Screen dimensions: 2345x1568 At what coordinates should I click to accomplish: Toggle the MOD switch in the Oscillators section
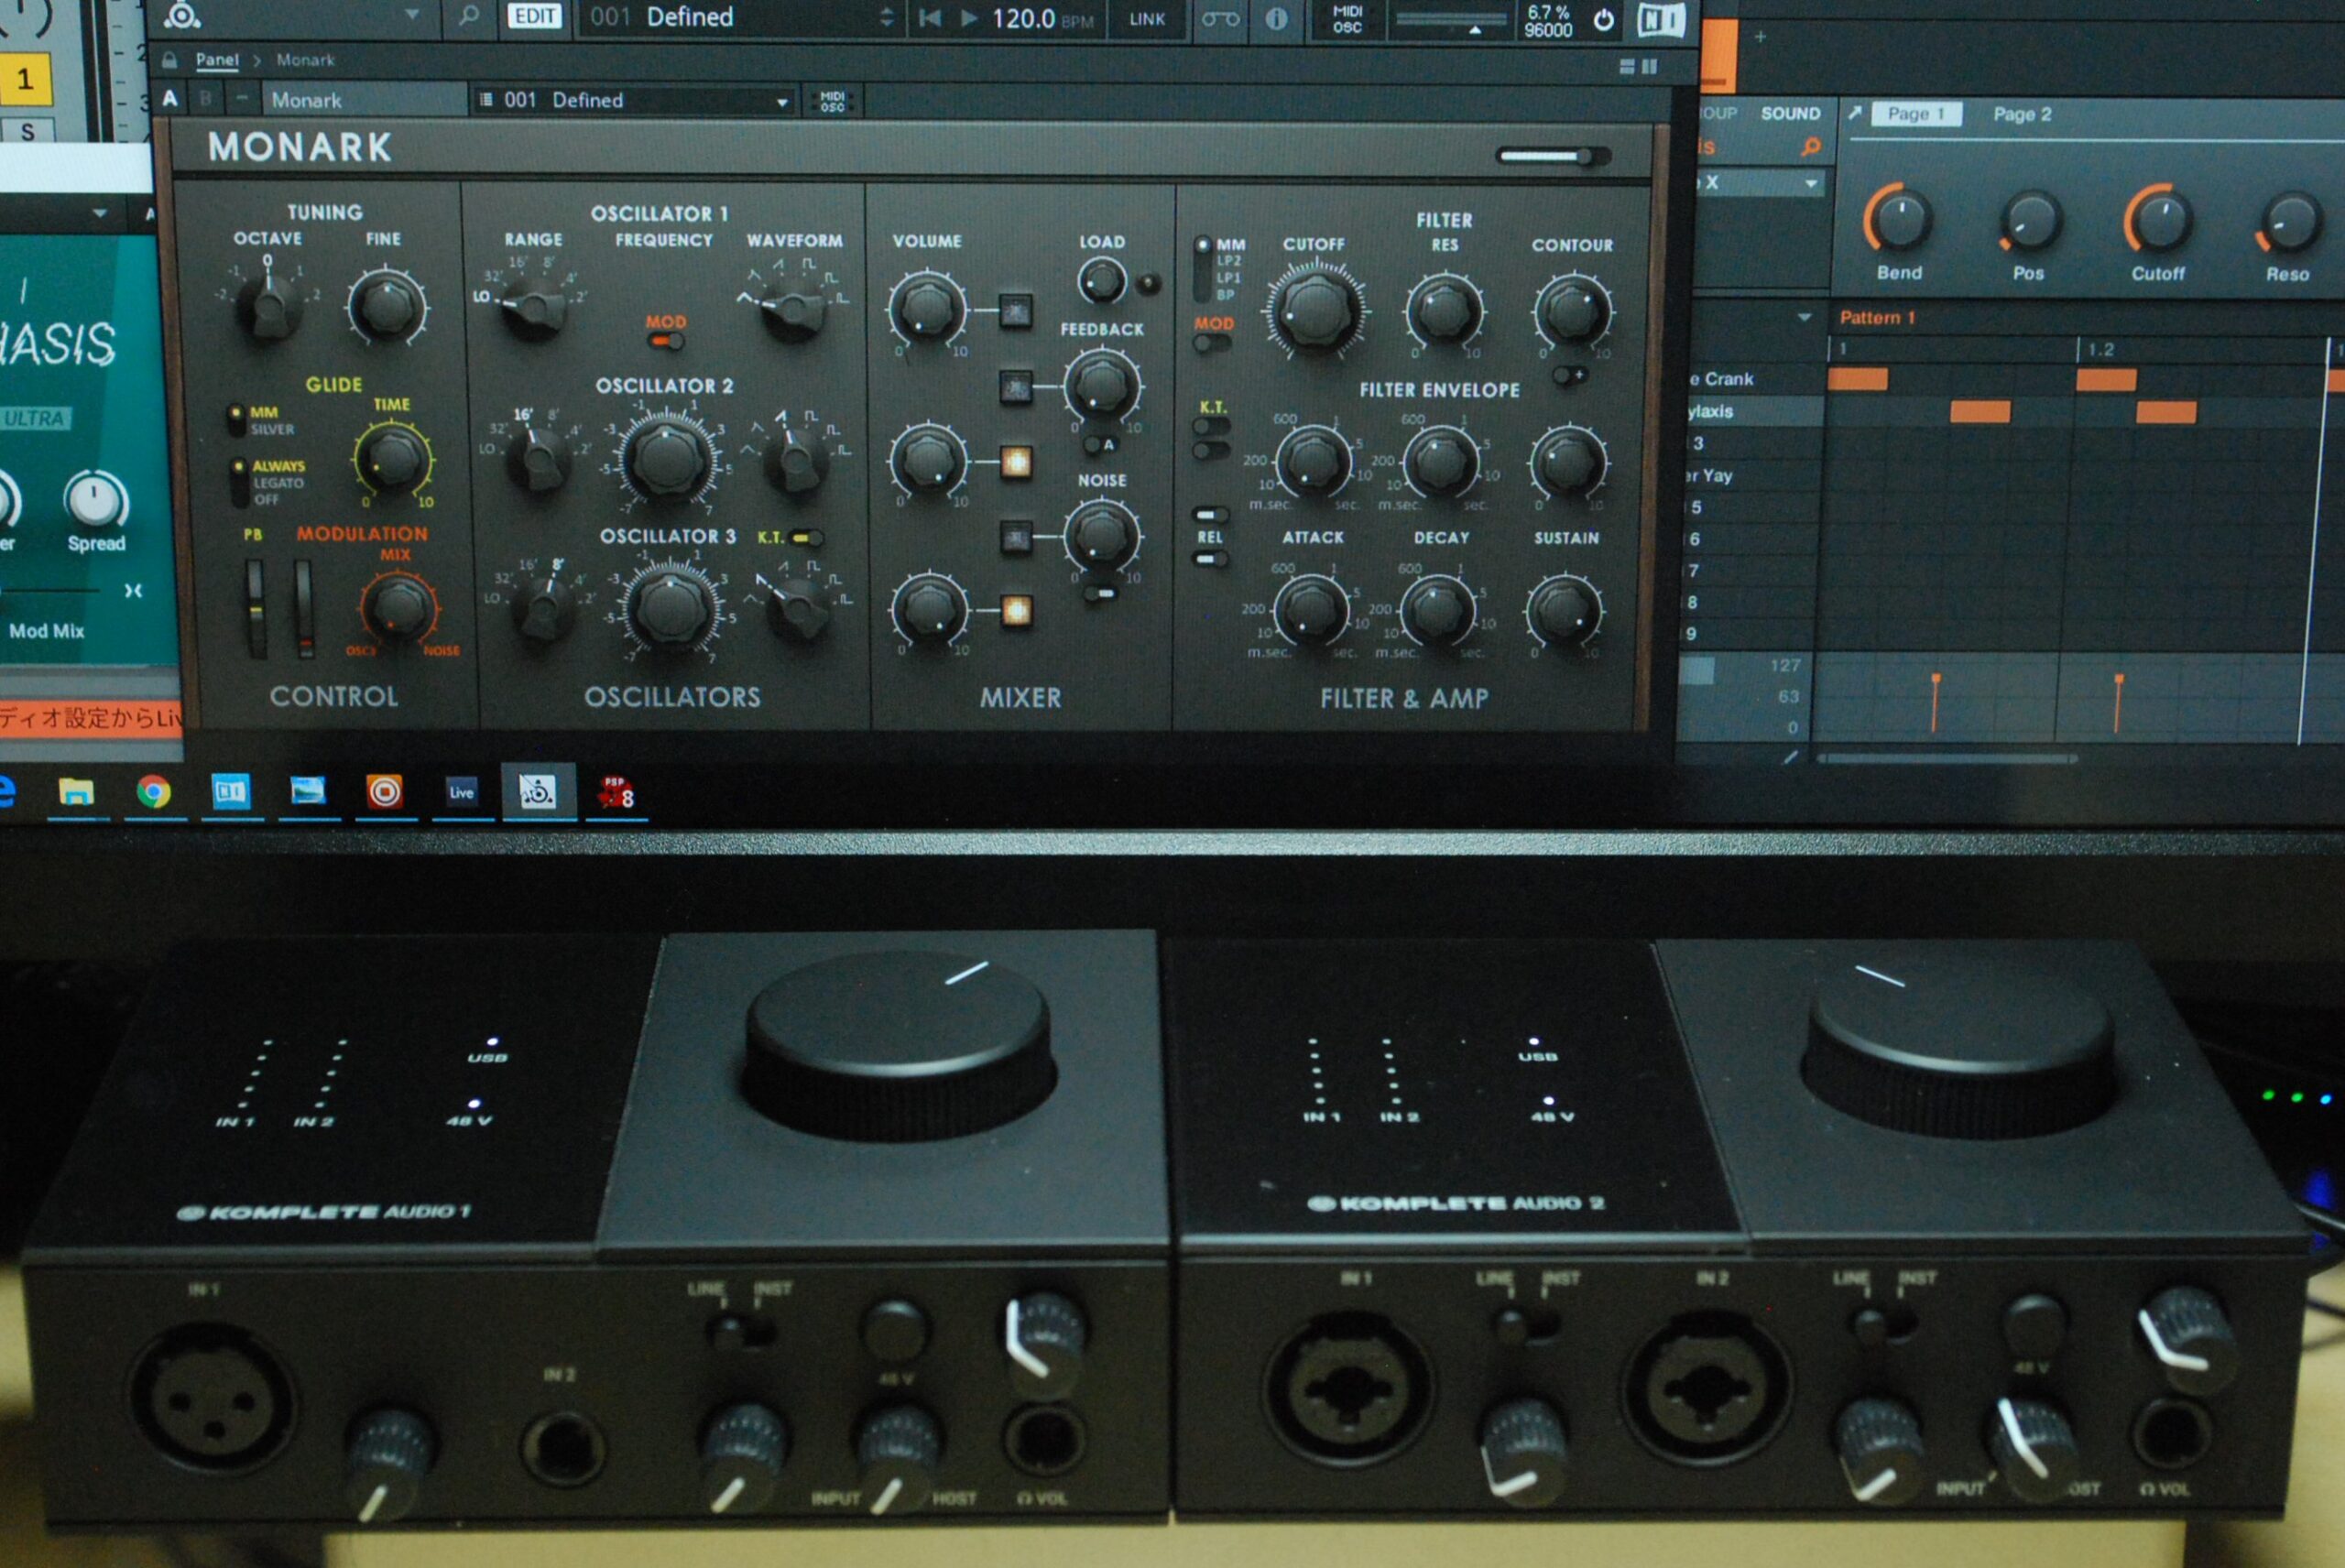(667, 341)
